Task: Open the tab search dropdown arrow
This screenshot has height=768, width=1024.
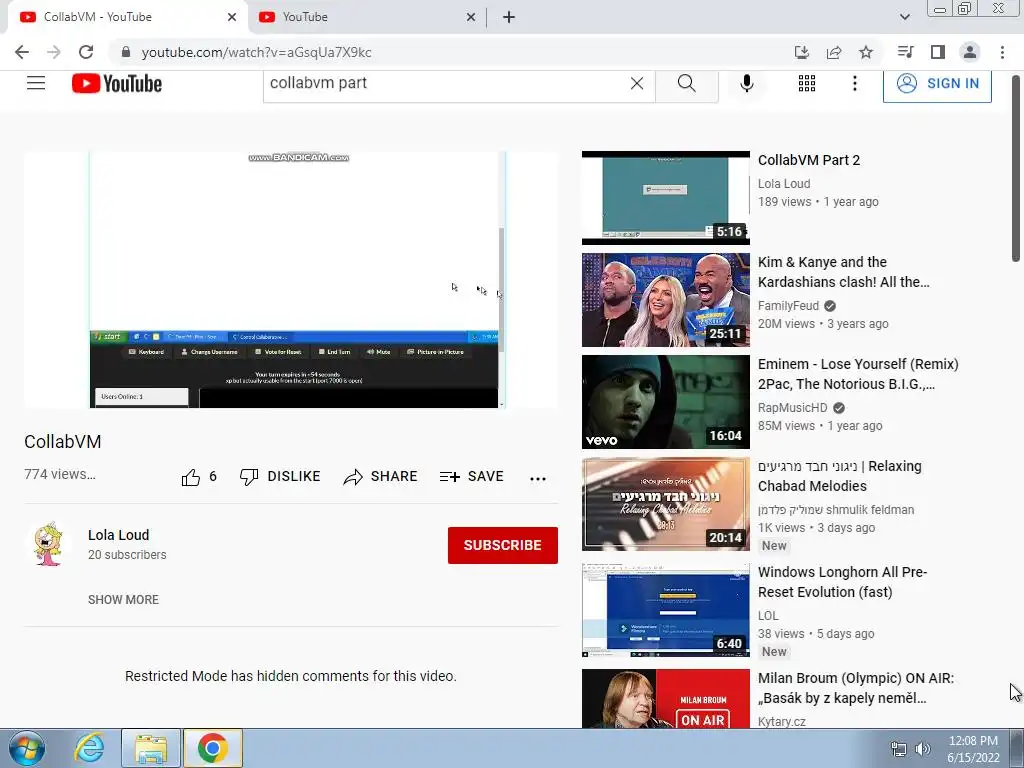Action: pyautogui.click(x=904, y=17)
